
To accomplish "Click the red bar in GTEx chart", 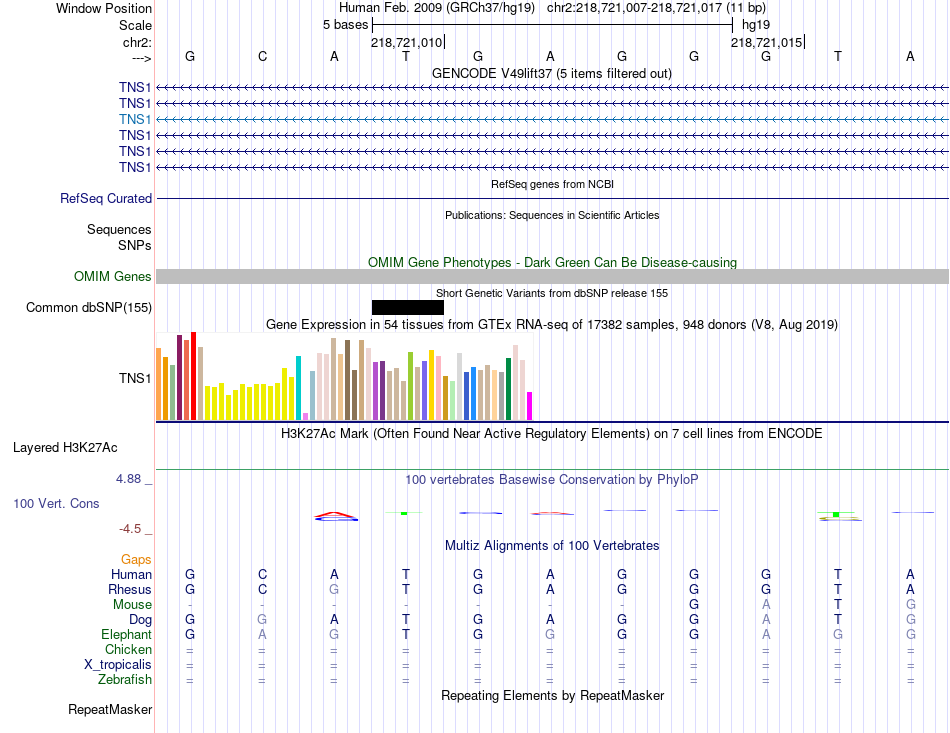I will [x=193, y=376].
